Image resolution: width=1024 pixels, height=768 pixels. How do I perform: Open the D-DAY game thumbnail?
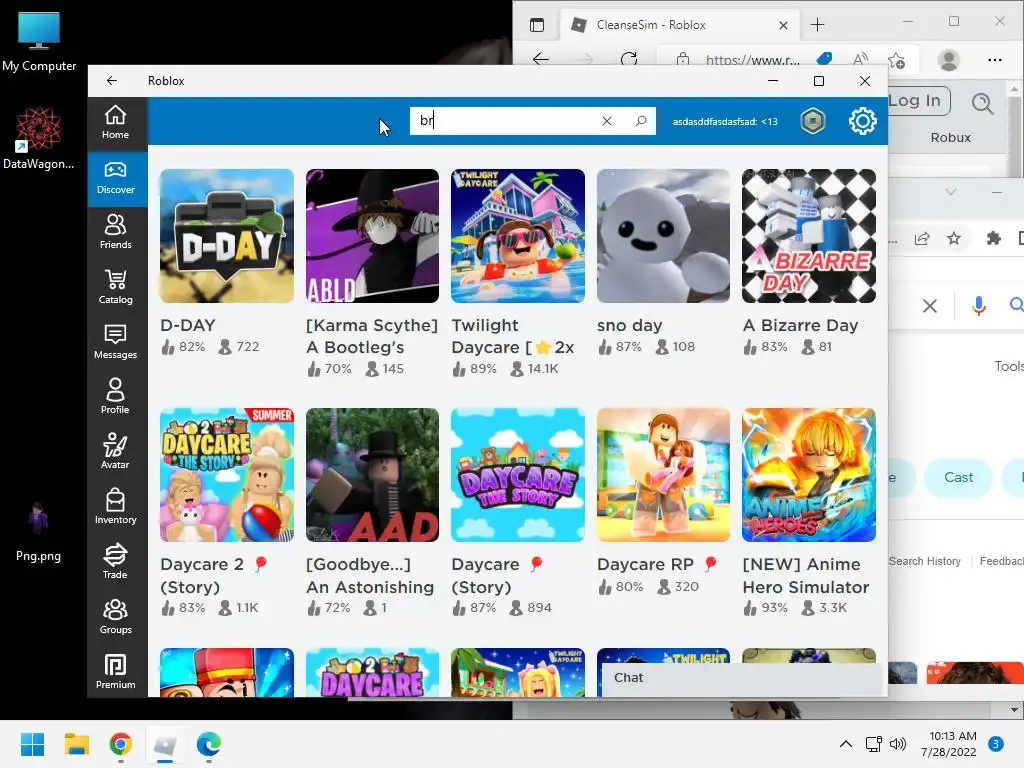click(227, 236)
